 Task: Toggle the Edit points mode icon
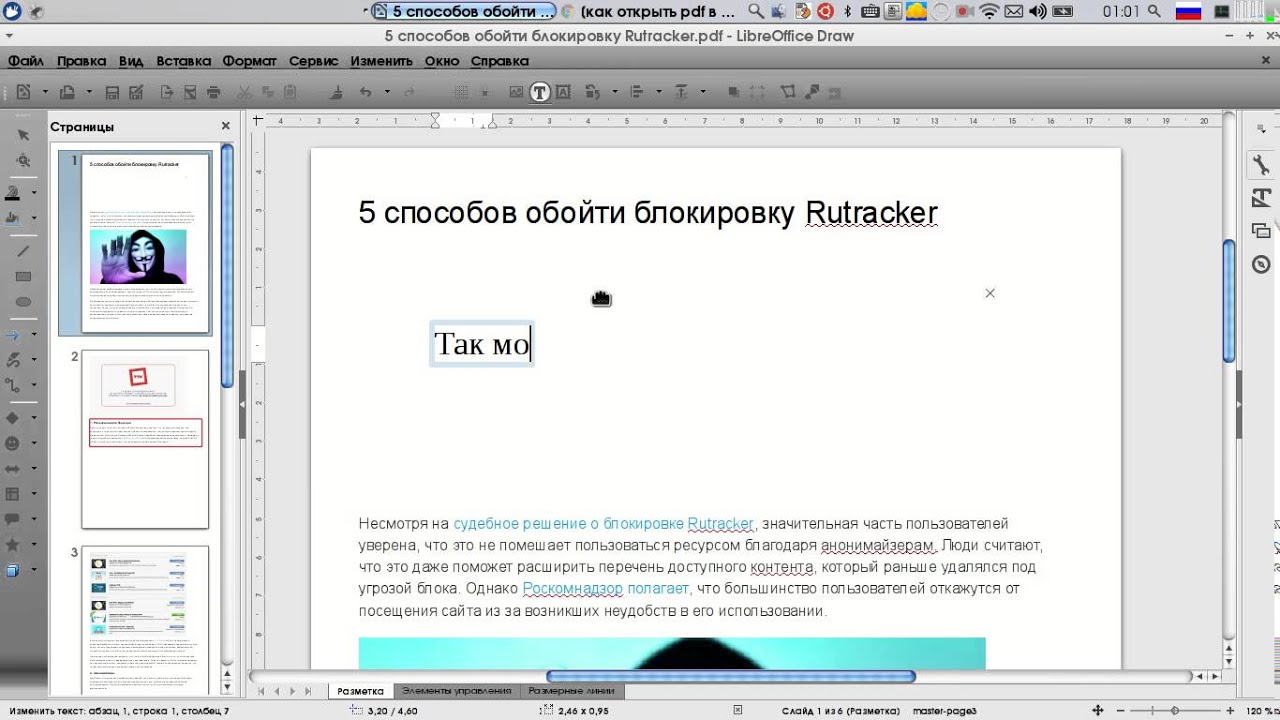[788, 92]
